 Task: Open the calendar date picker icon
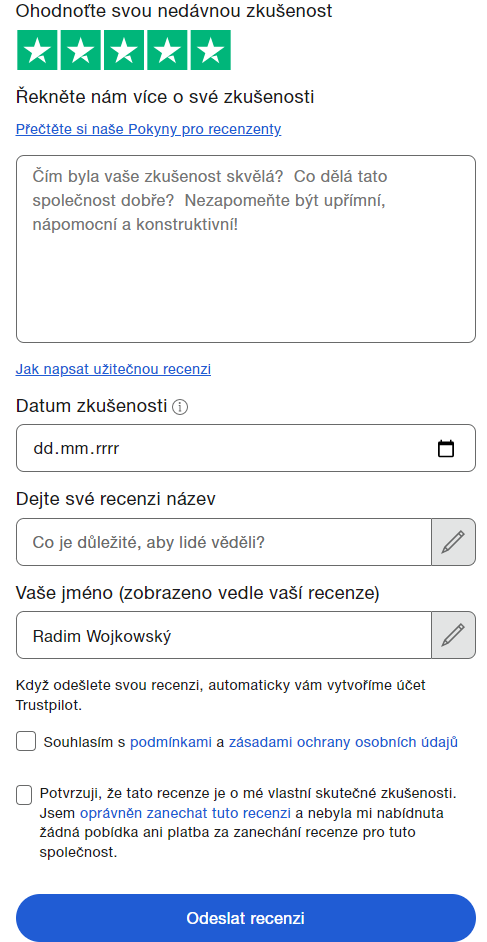tap(446, 449)
